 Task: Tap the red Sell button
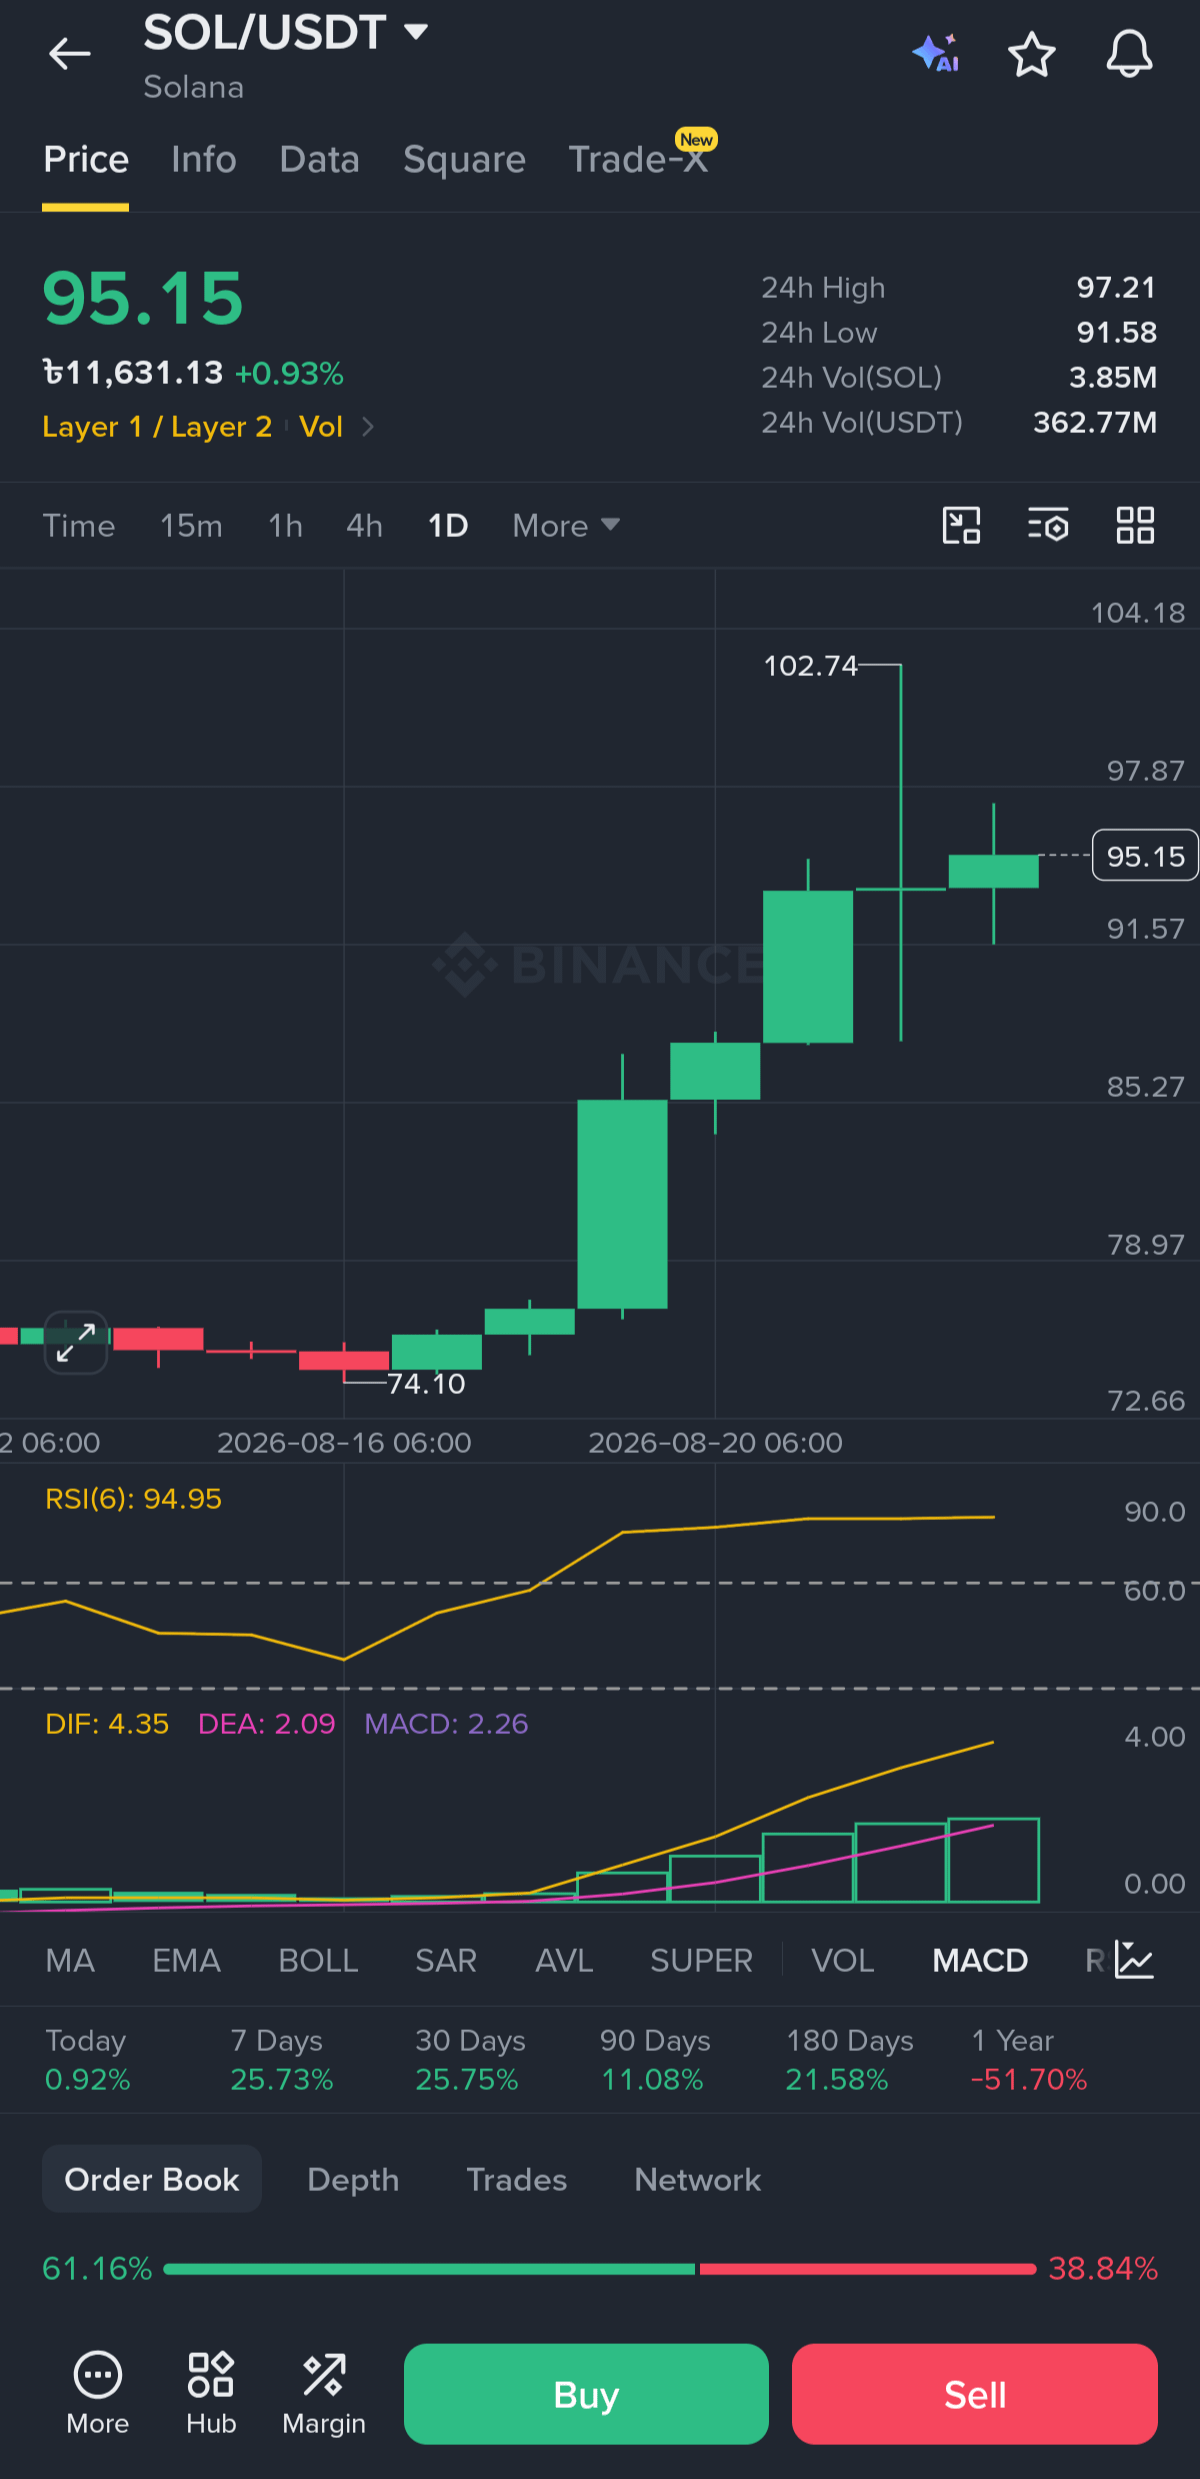pyautogui.click(x=975, y=2394)
